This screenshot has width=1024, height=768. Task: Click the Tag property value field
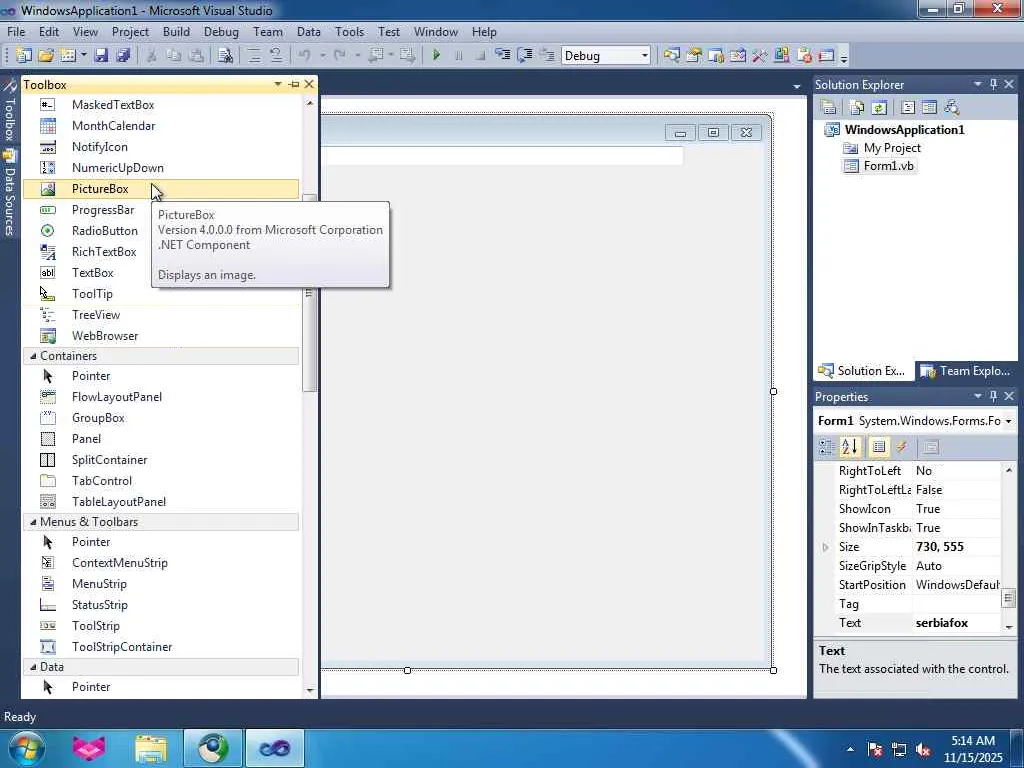957,604
